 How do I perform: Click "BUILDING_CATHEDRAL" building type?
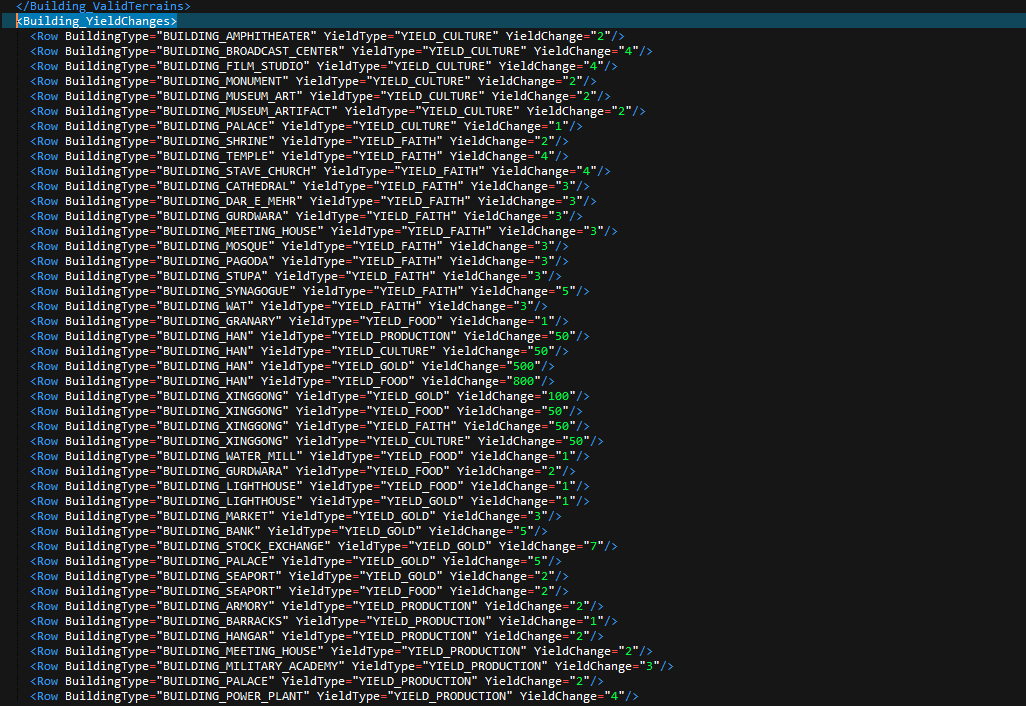pos(226,186)
